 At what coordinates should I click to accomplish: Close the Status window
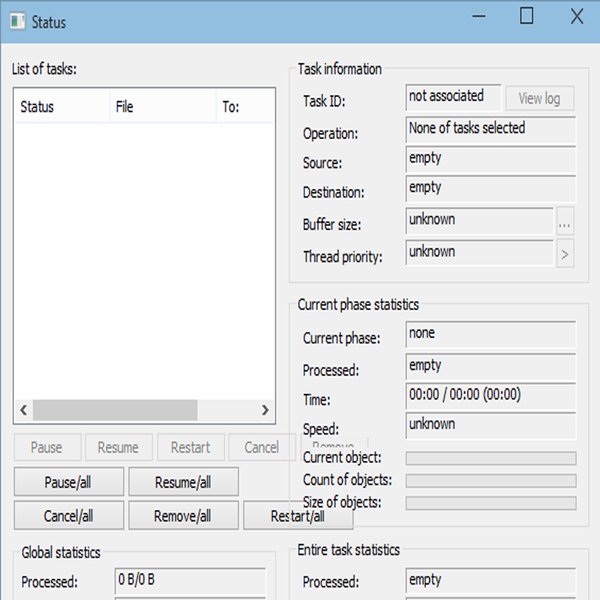[577, 16]
